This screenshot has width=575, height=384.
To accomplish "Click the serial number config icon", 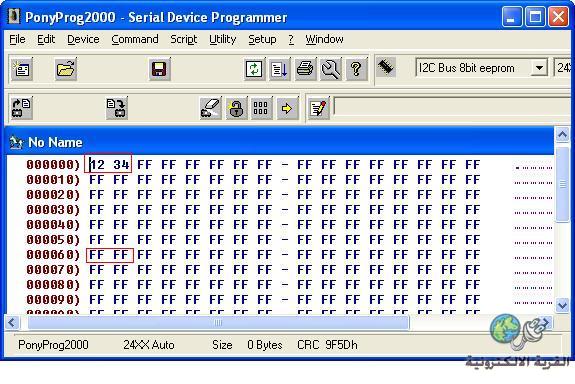I will click(261, 108).
